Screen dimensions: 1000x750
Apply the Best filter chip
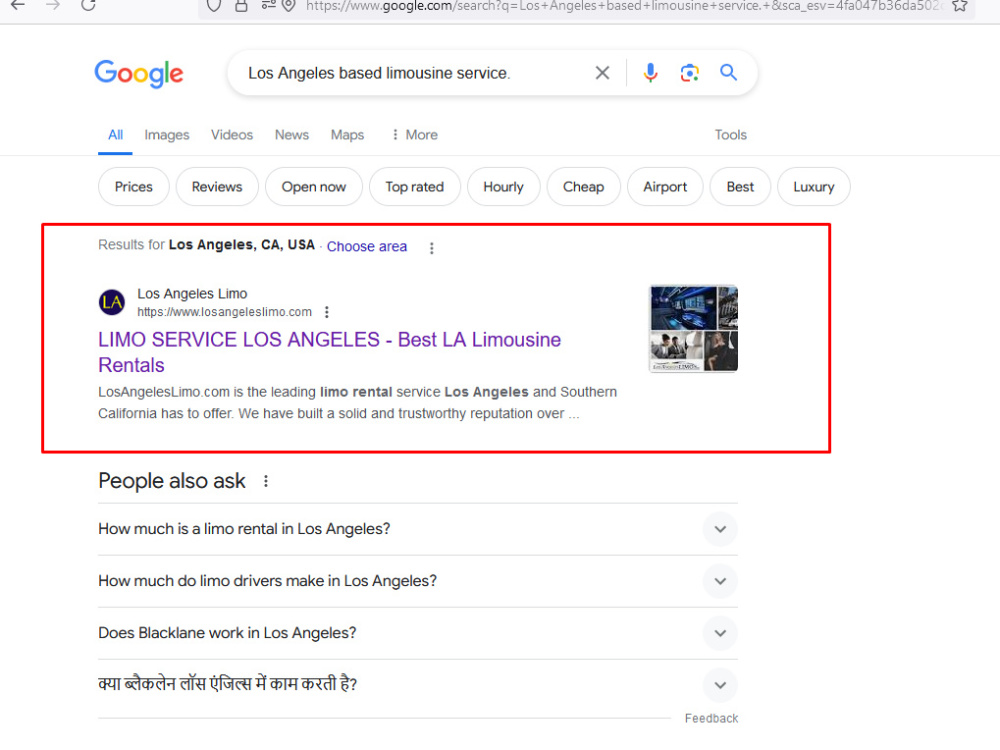click(x=740, y=187)
